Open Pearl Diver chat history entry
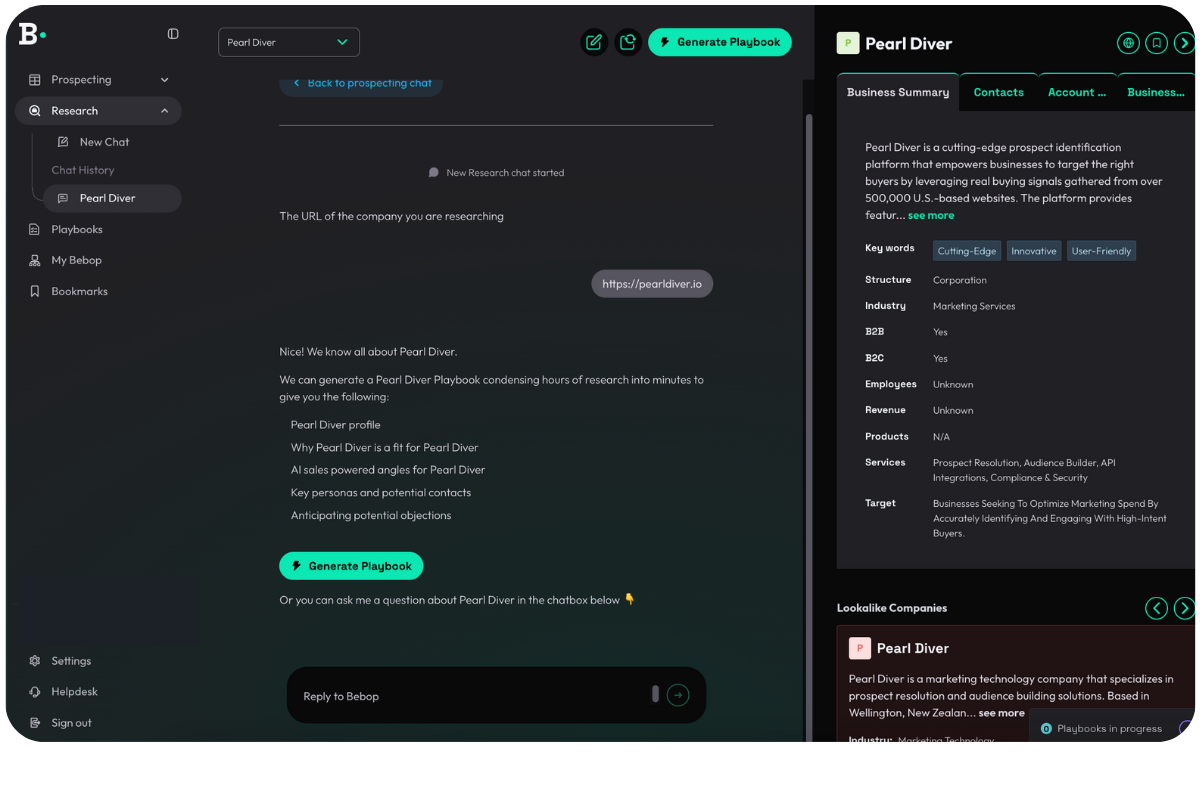 click(x=112, y=198)
